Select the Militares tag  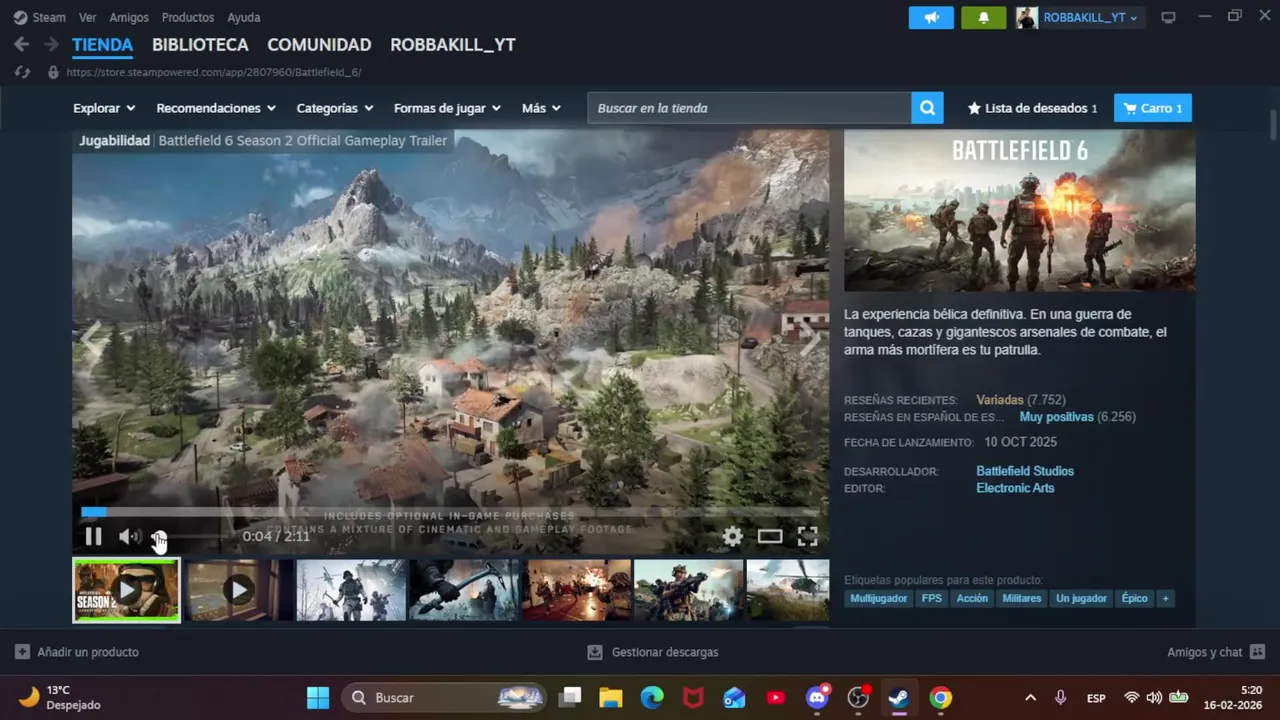pyautogui.click(x=1022, y=598)
